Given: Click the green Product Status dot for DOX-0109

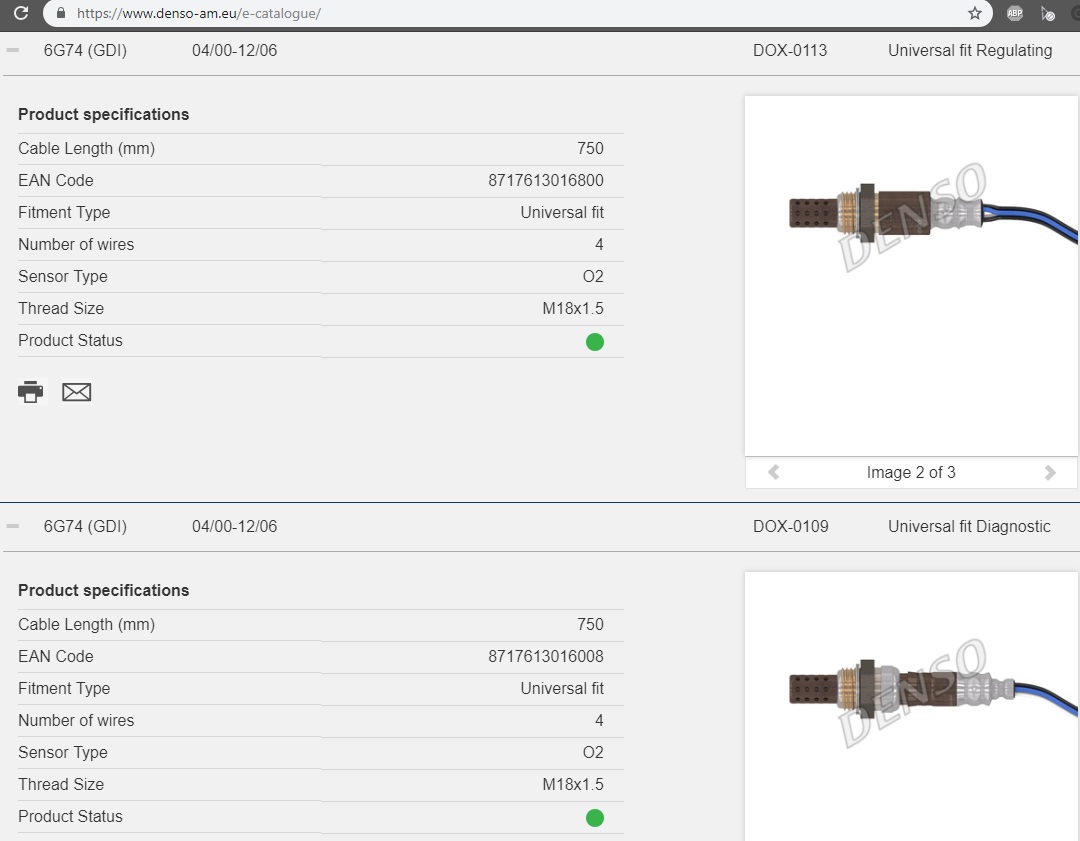Looking at the screenshot, I should (595, 818).
